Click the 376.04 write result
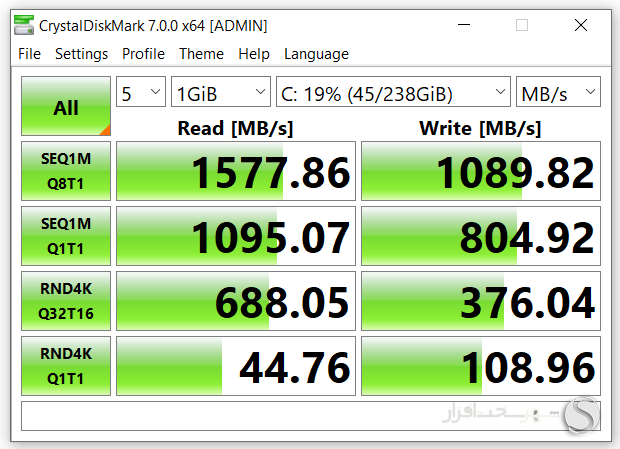The image size is (620, 449). tap(481, 301)
